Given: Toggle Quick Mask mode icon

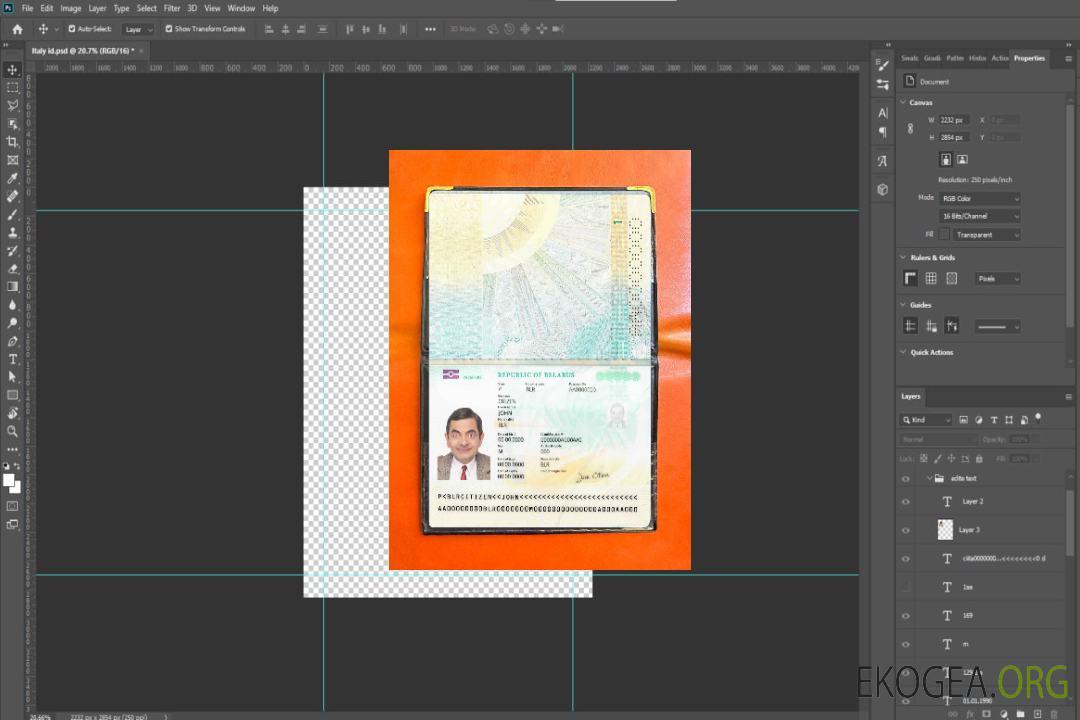Looking at the screenshot, I should [12, 506].
